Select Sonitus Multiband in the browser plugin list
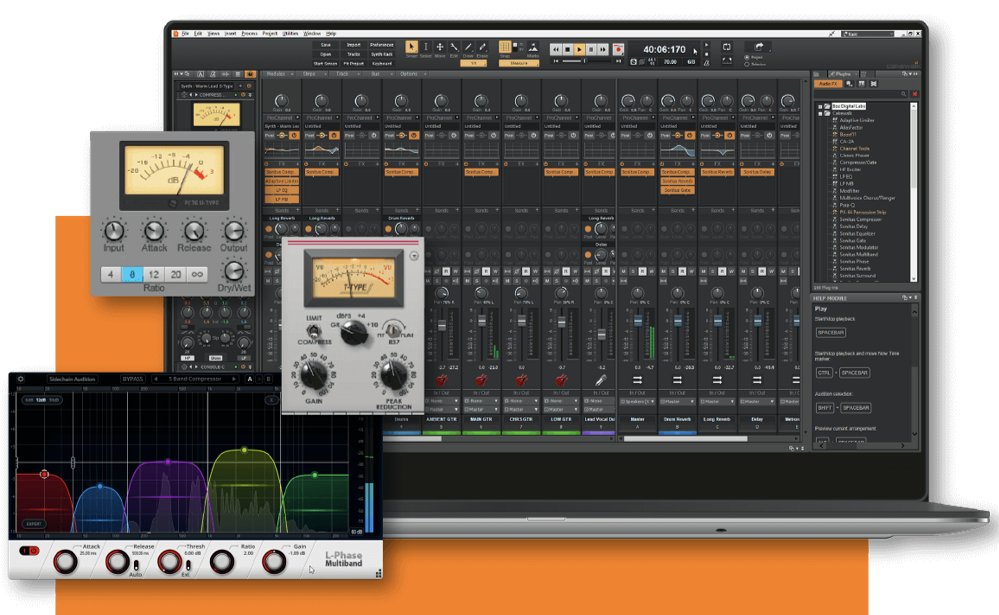999x615 pixels. (858, 254)
